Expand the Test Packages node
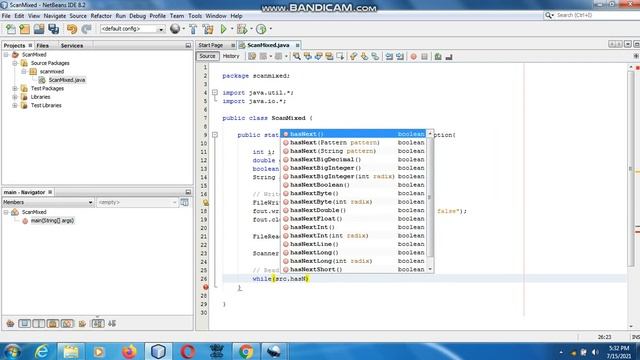Viewport: 640px width, 360px height. [15, 89]
